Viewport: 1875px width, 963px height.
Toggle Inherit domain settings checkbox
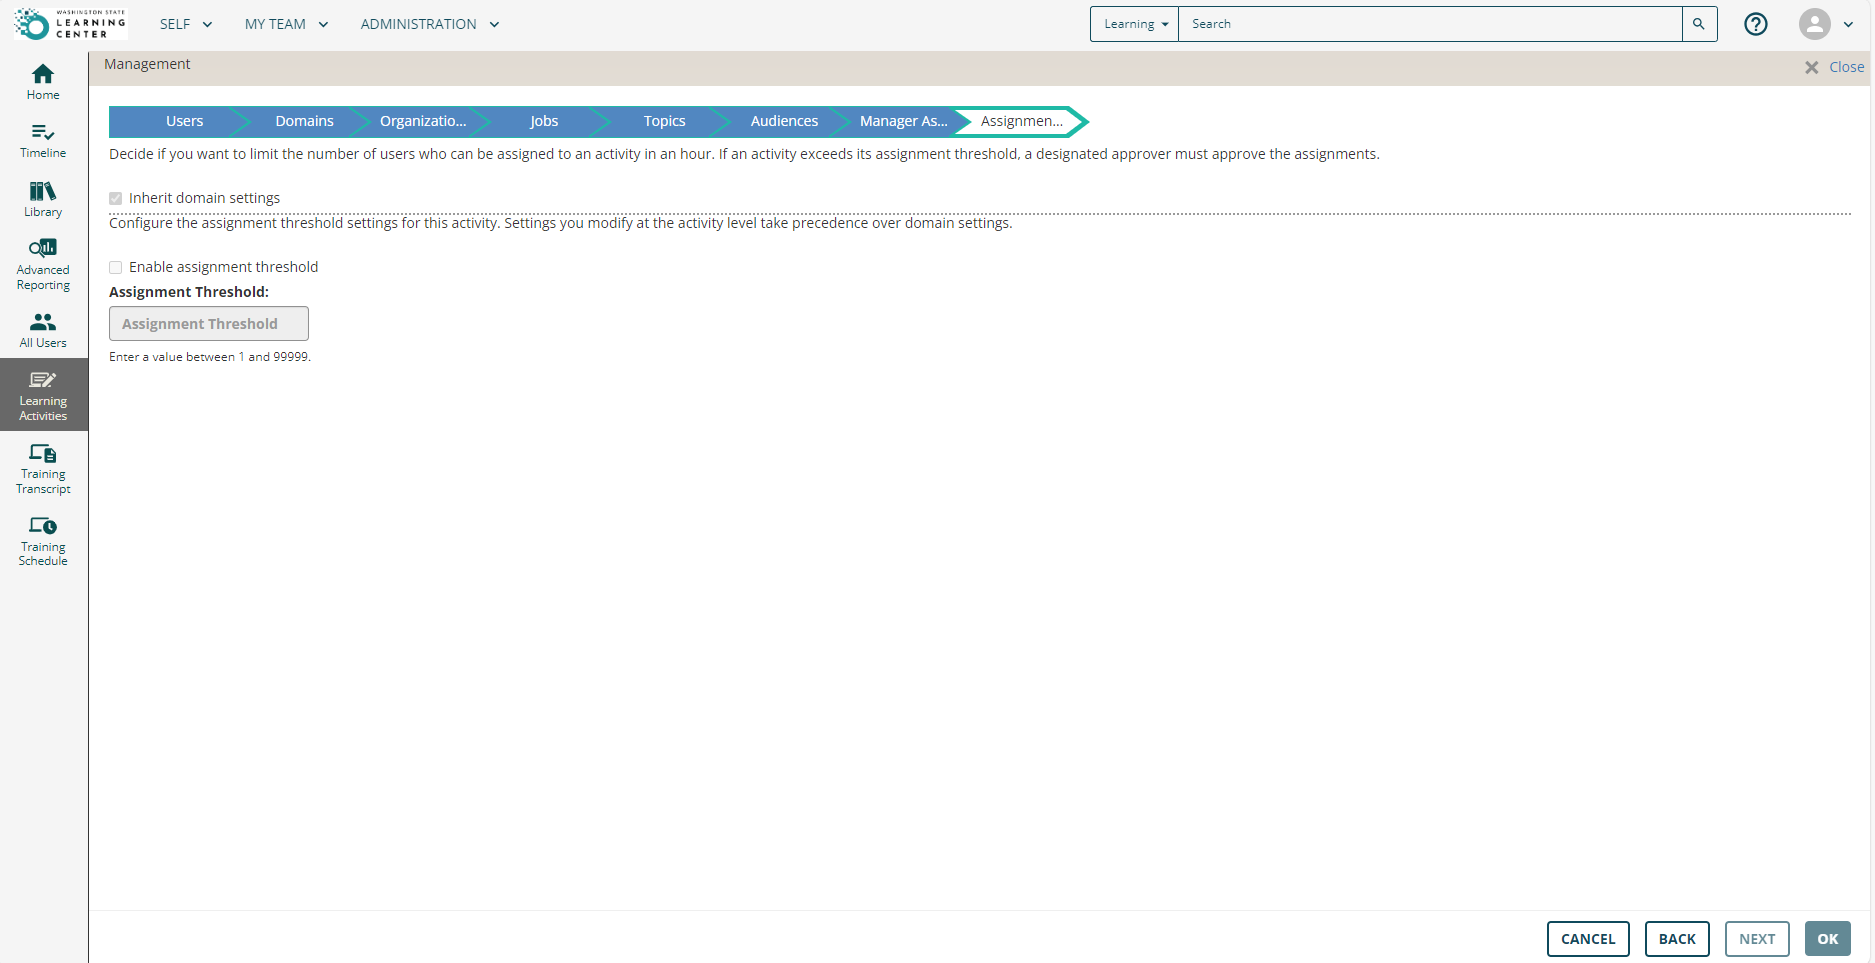(x=116, y=199)
